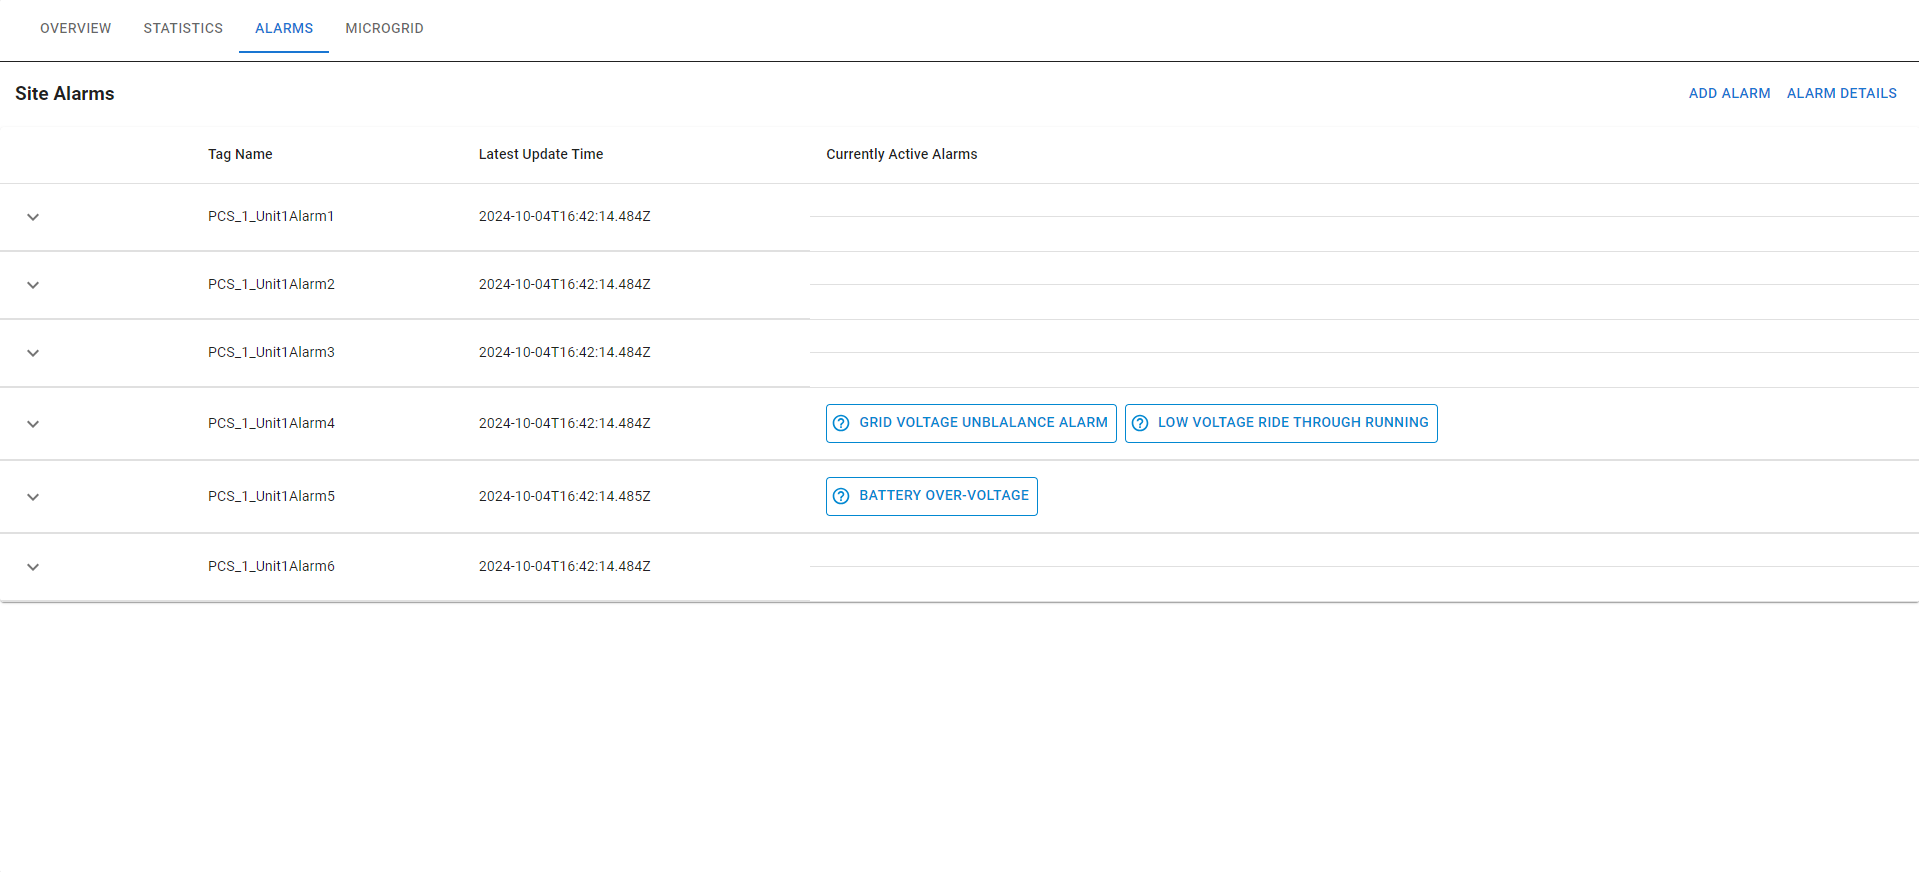Click the Add Alarm button
1919x872 pixels.
tap(1729, 93)
